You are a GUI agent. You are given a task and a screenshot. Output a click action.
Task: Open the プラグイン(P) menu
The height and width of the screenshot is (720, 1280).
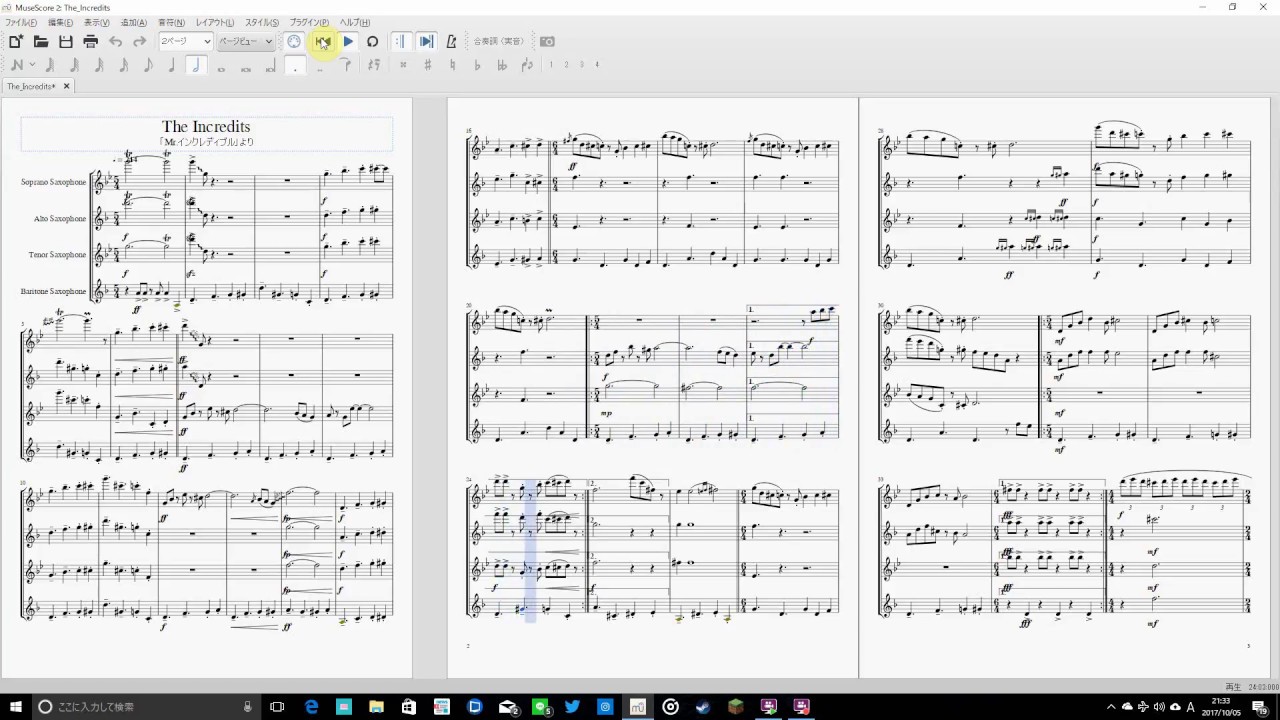(309, 22)
